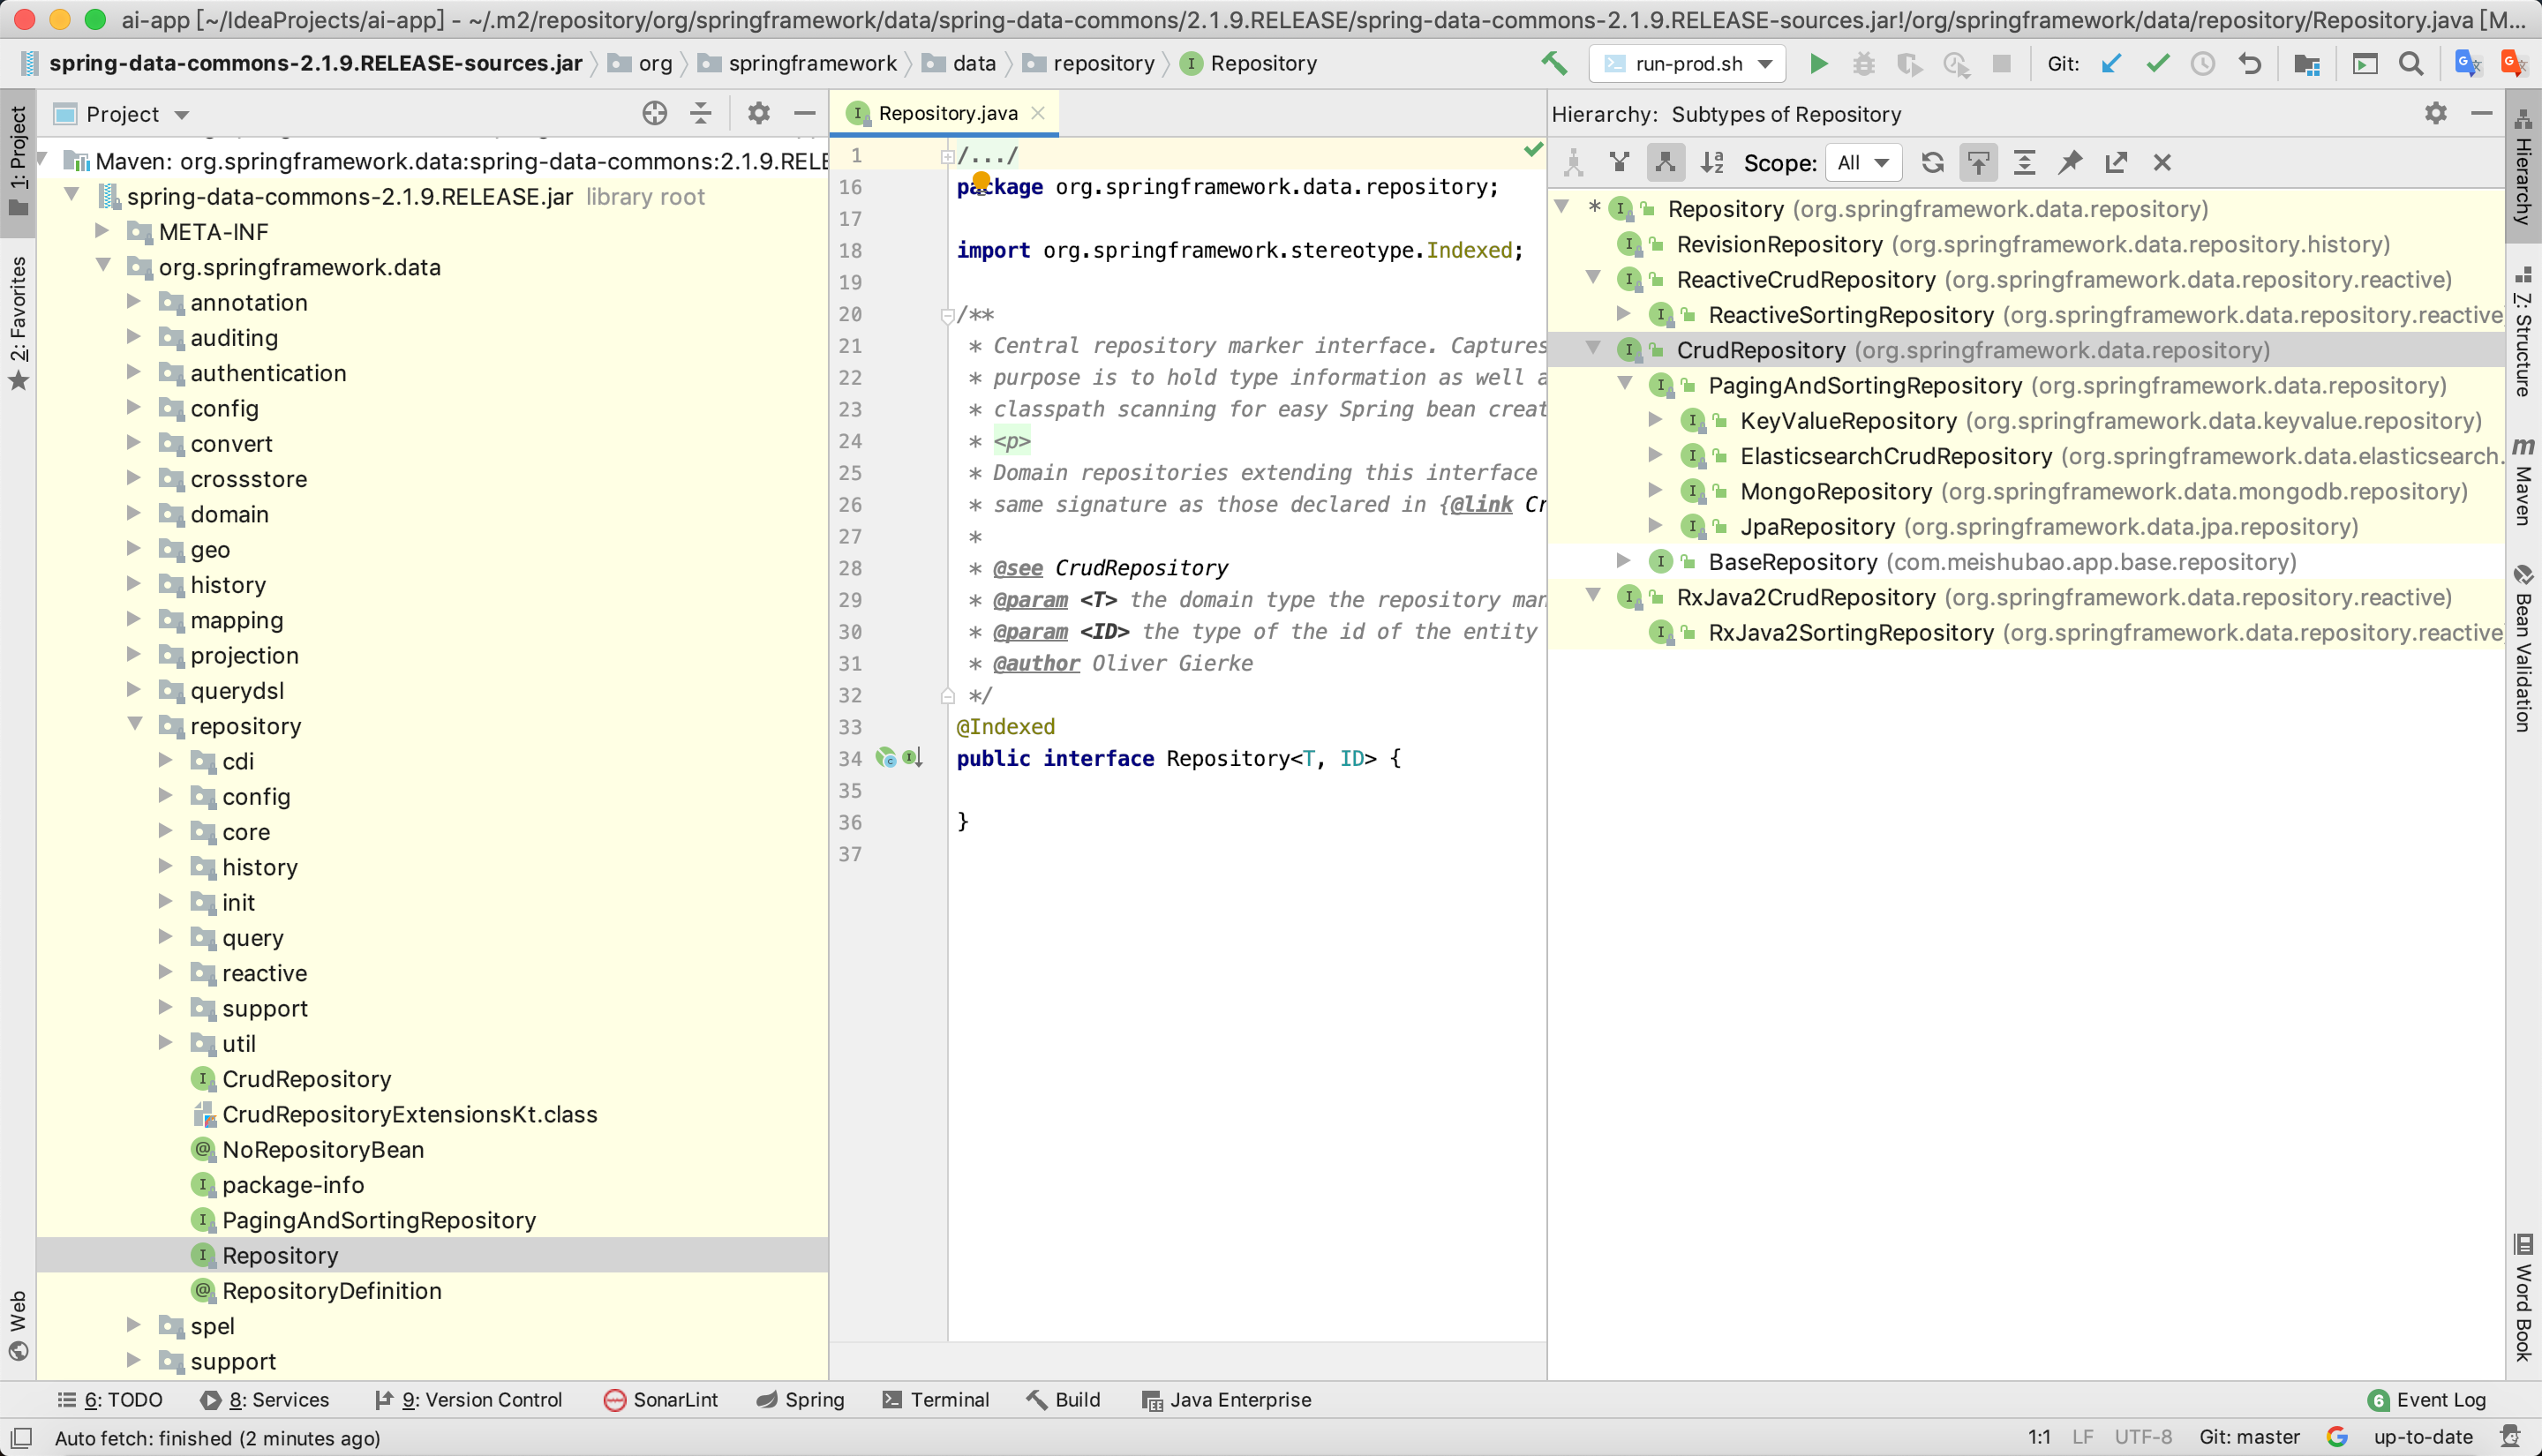Collapse all nodes in Project panel
Screen dimensions: 2542x1456
pos(701,113)
